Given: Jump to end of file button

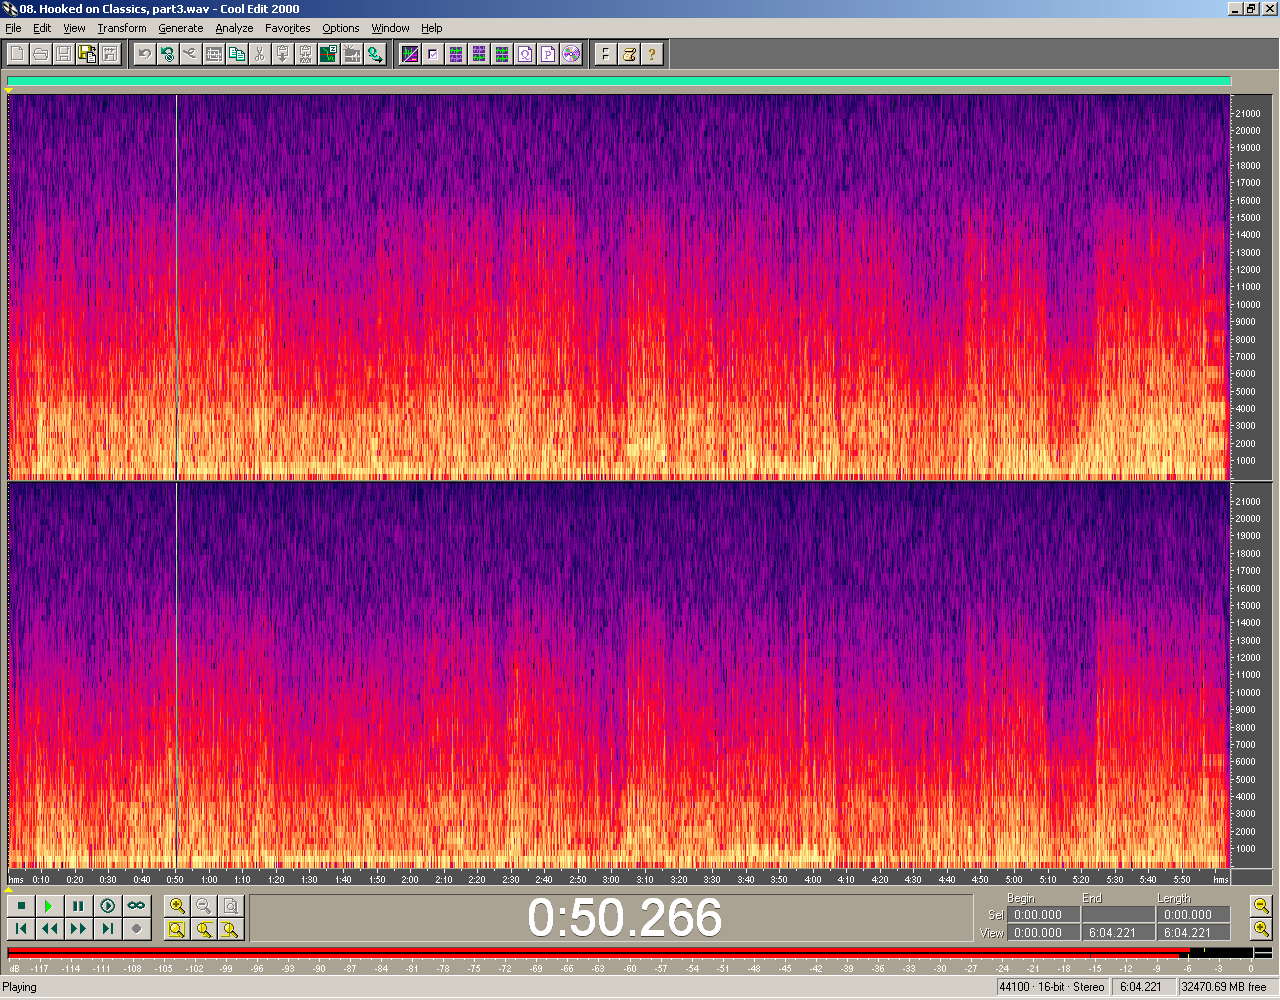Looking at the screenshot, I should pos(107,929).
